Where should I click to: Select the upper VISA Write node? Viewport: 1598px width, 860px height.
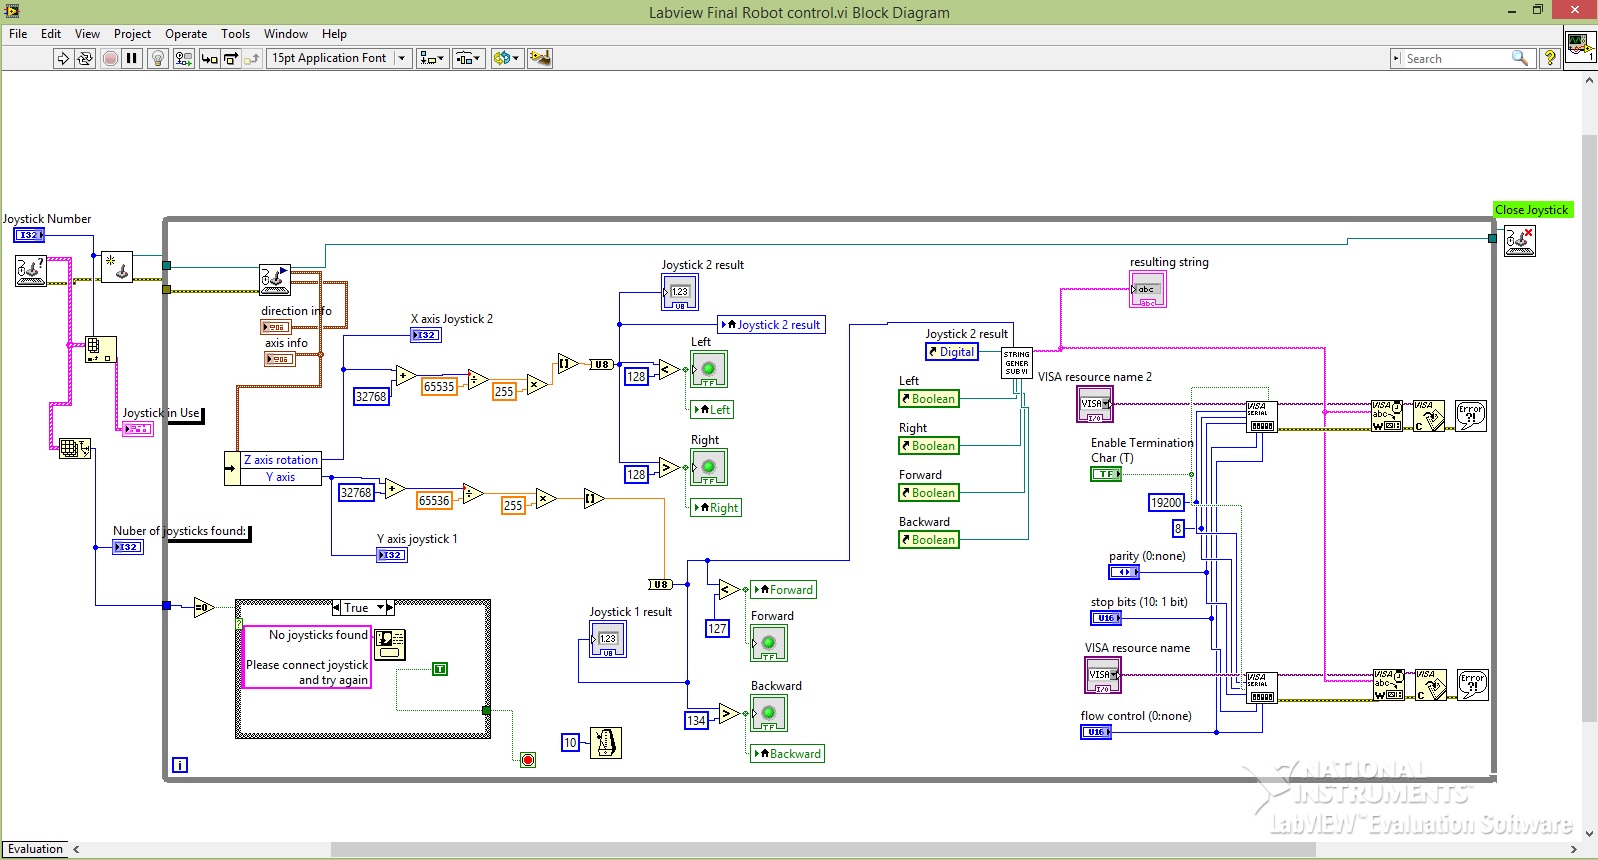coord(1387,416)
